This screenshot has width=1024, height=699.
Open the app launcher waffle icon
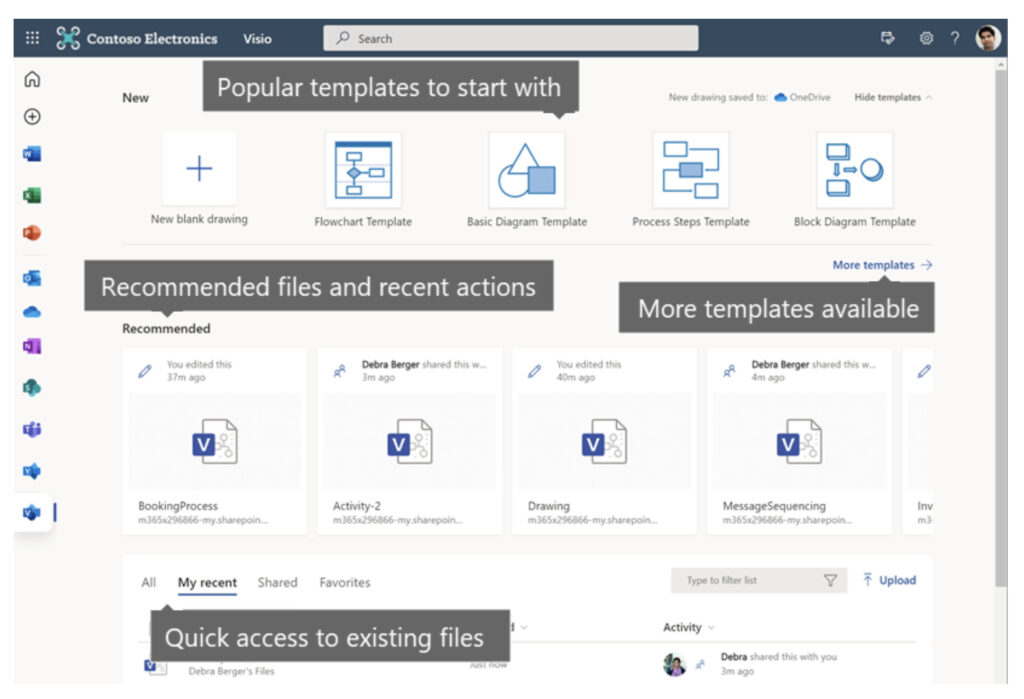(32, 38)
